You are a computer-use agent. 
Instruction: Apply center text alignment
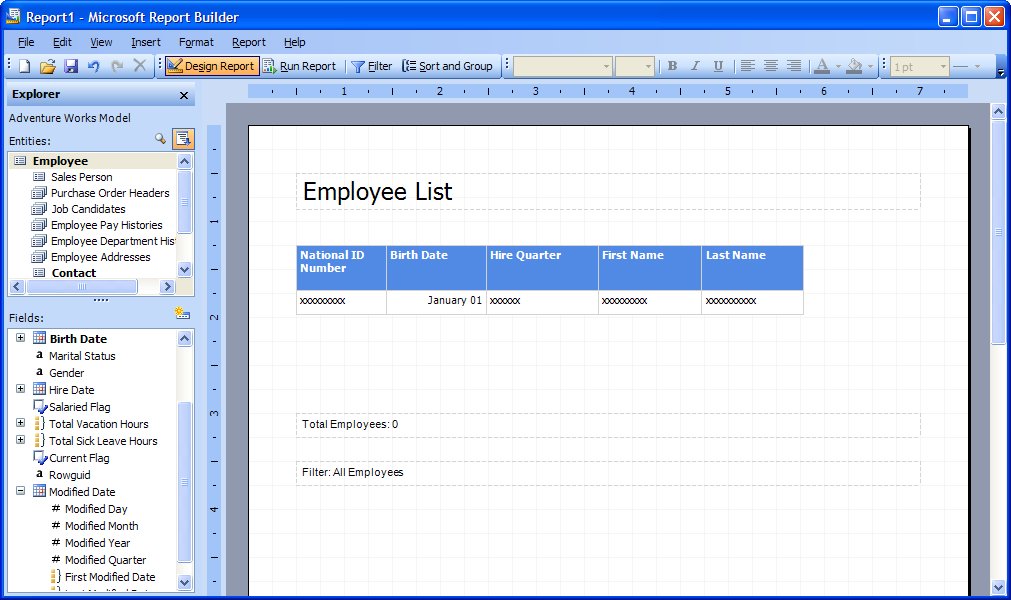pyautogui.click(x=771, y=66)
